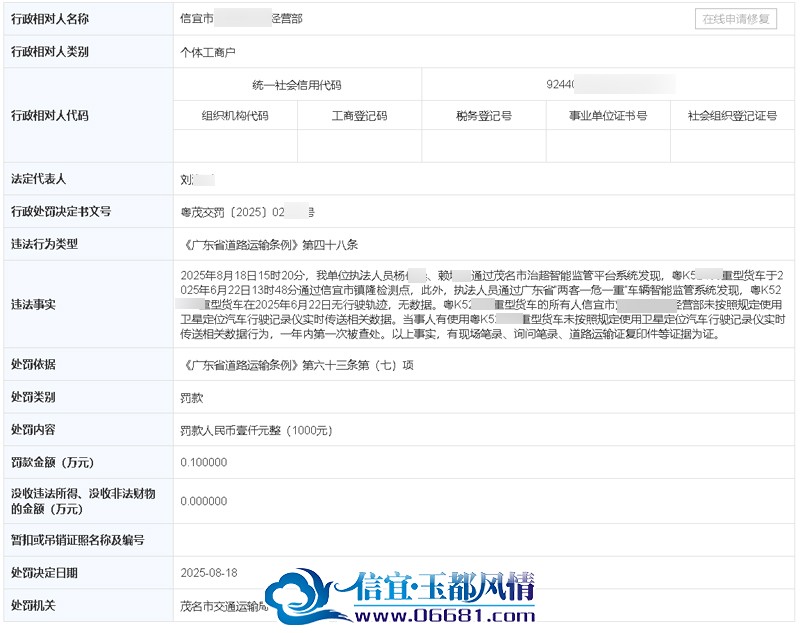This screenshot has width=800, height=633.
Task: Select the date 2025-08-18
Action: tap(209, 573)
